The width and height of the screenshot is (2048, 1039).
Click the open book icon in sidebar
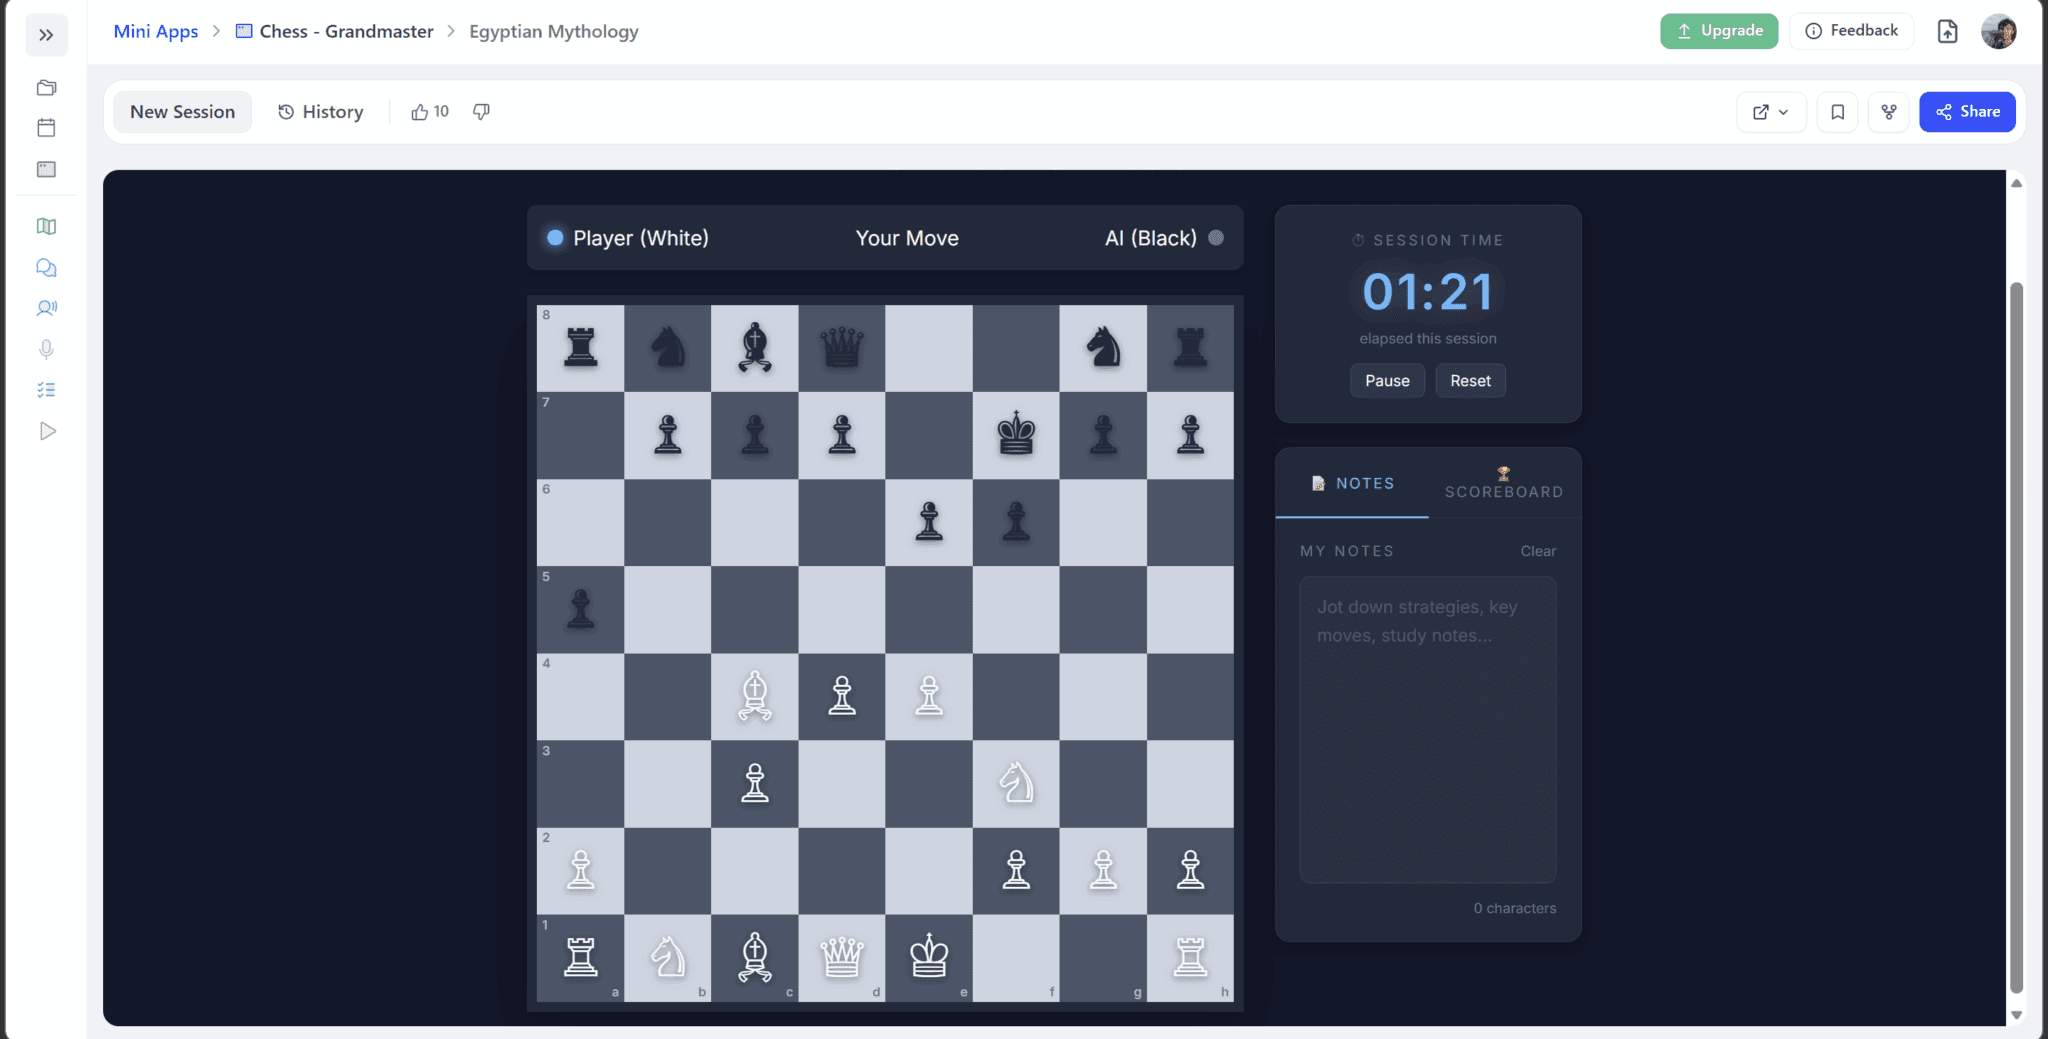point(46,226)
